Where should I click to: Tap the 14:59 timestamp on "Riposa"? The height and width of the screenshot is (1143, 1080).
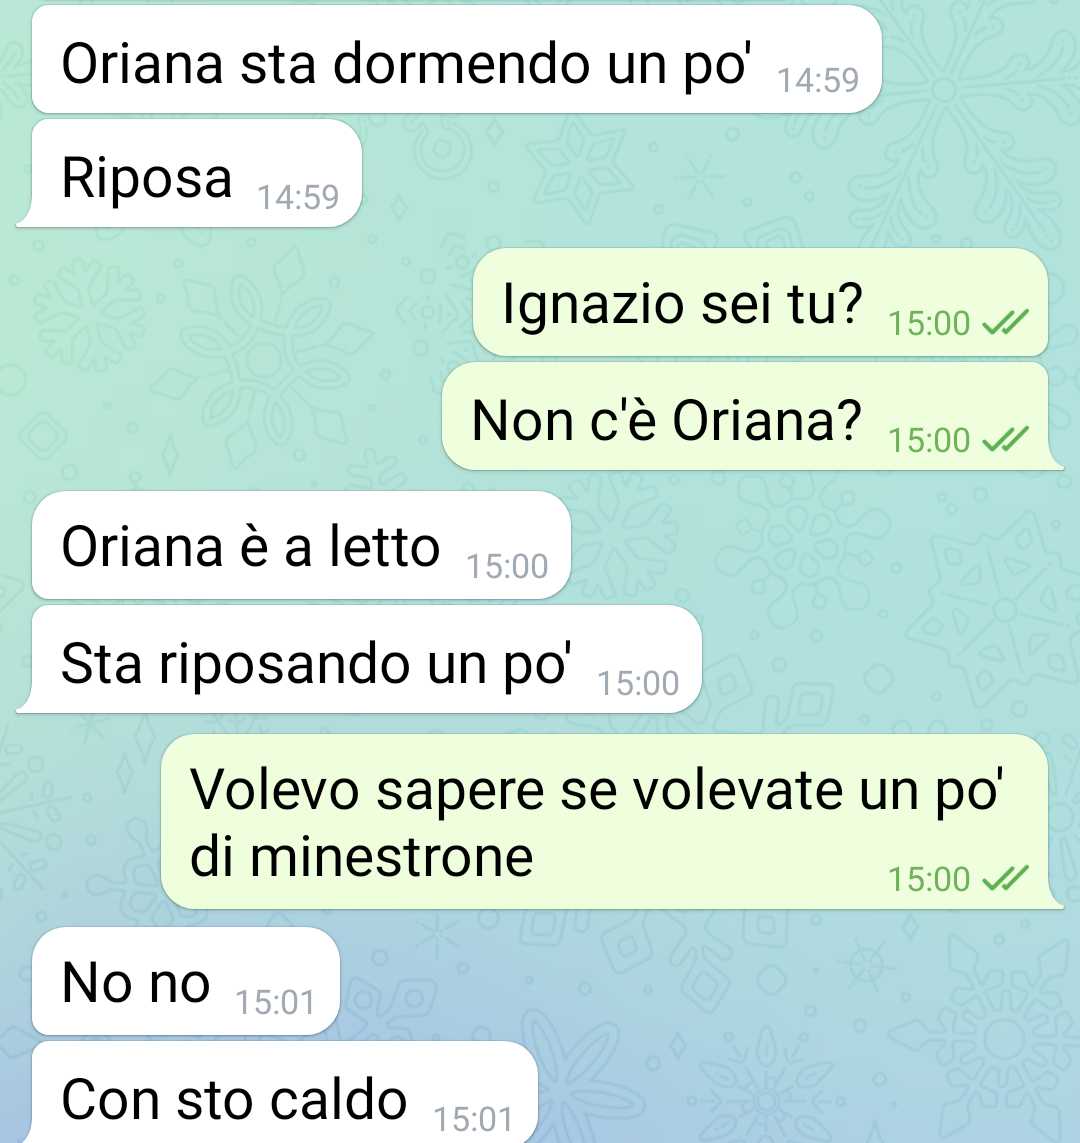(298, 197)
